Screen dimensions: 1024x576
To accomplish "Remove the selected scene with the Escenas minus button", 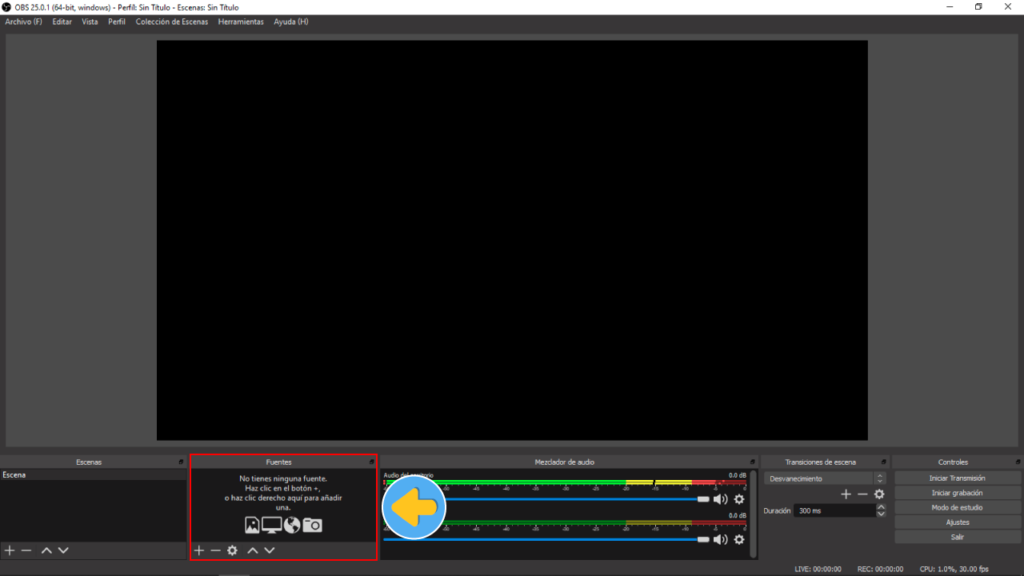I will coord(27,550).
